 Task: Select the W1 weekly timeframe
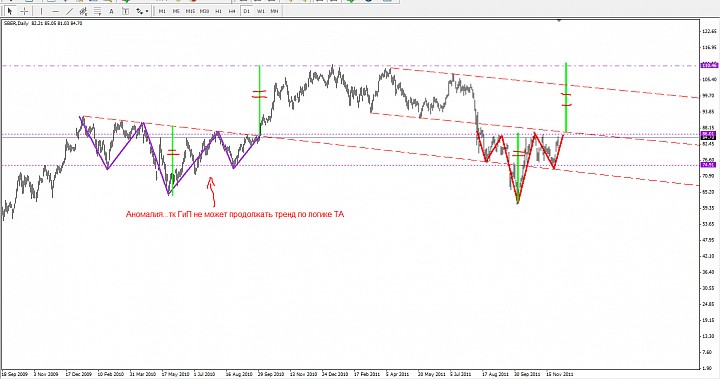pyautogui.click(x=261, y=11)
